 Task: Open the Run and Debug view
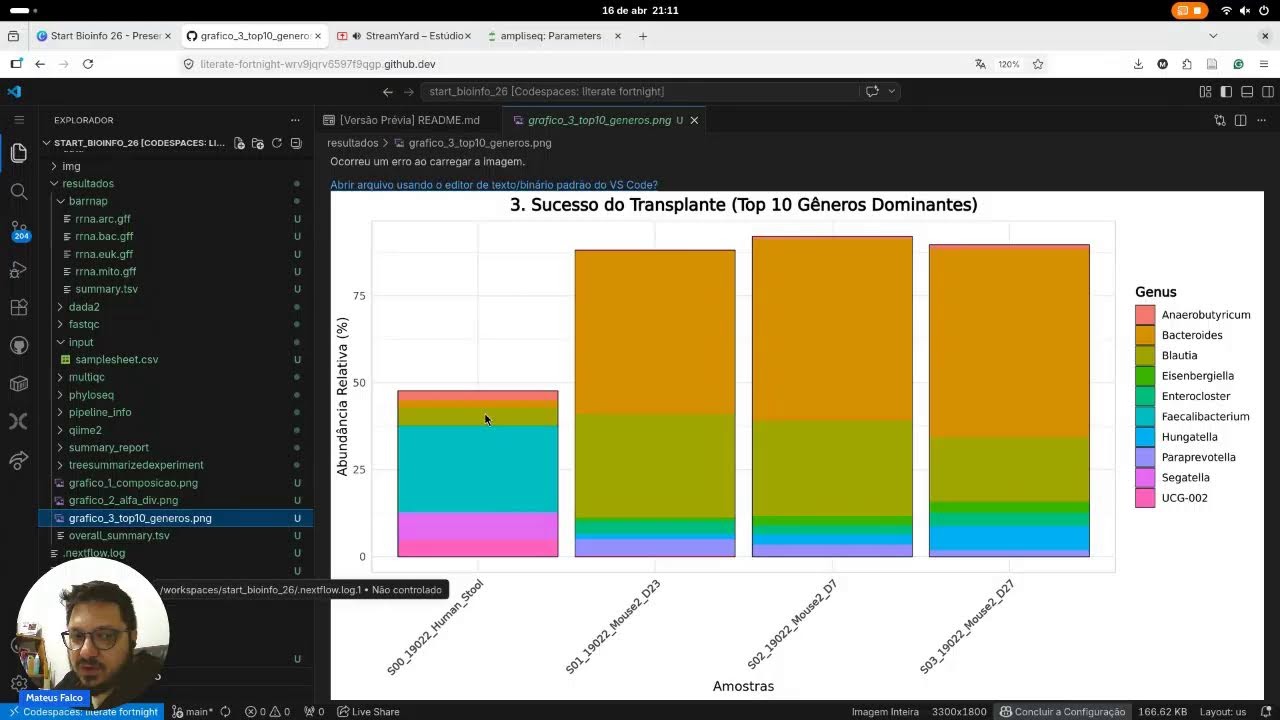(18, 269)
